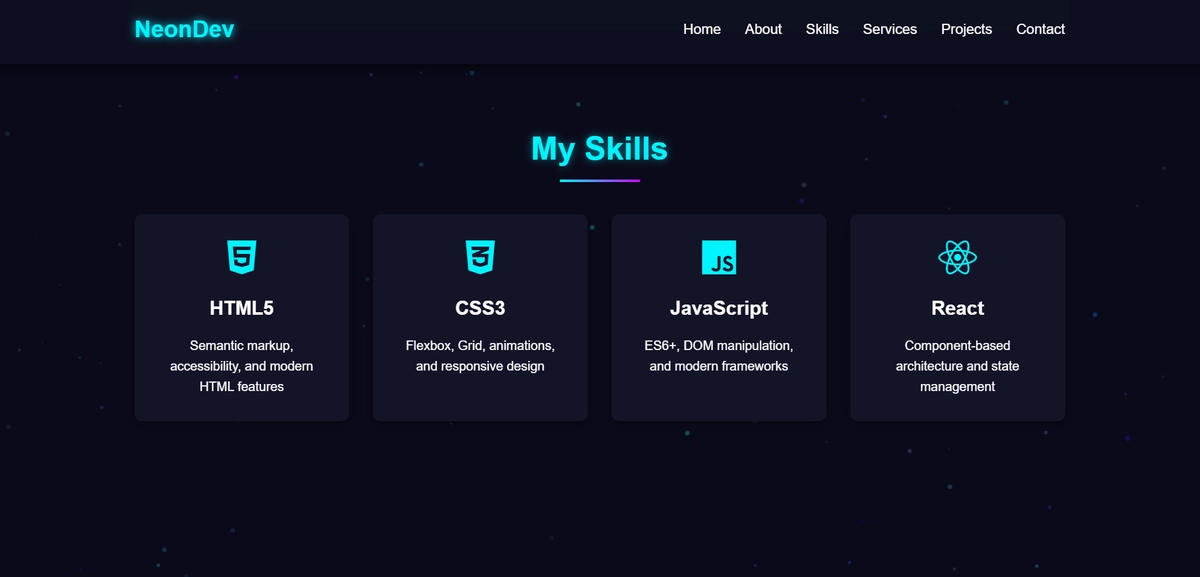Click the React atom icon
Screen dimensions: 1200x577
click(958, 258)
